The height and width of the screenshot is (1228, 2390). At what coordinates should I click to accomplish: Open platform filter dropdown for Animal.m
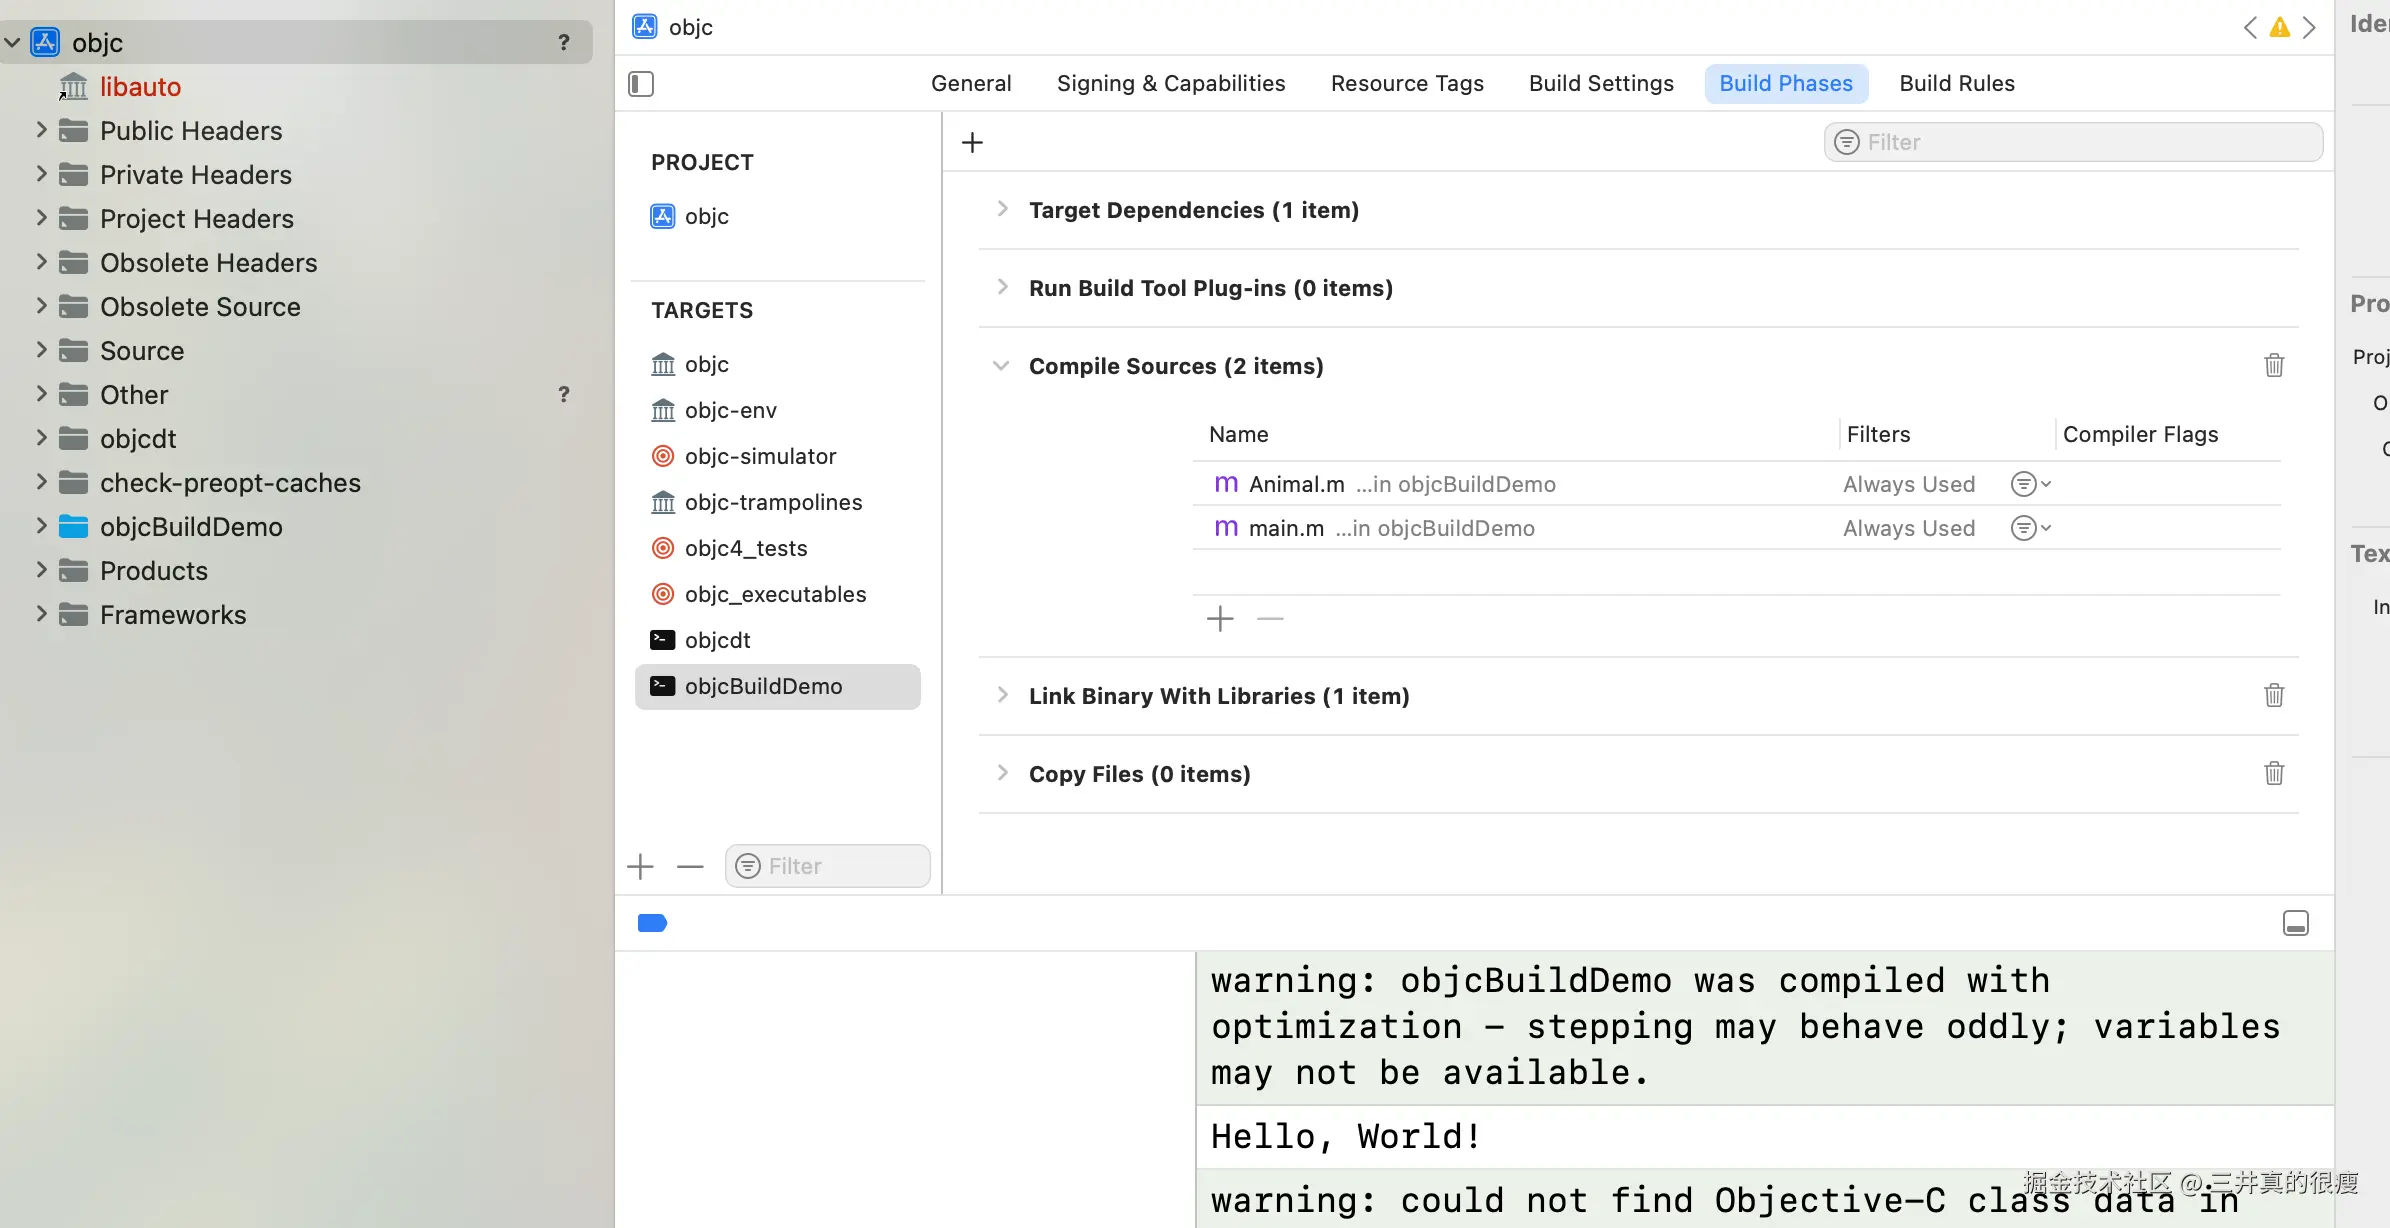pos(2030,484)
